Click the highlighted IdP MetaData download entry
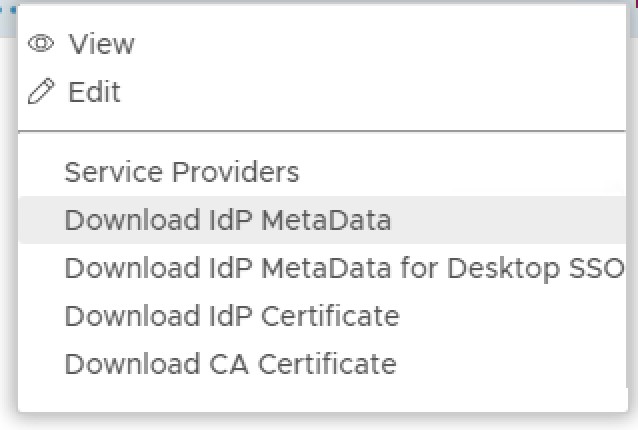The image size is (638, 430). [x=227, y=220]
